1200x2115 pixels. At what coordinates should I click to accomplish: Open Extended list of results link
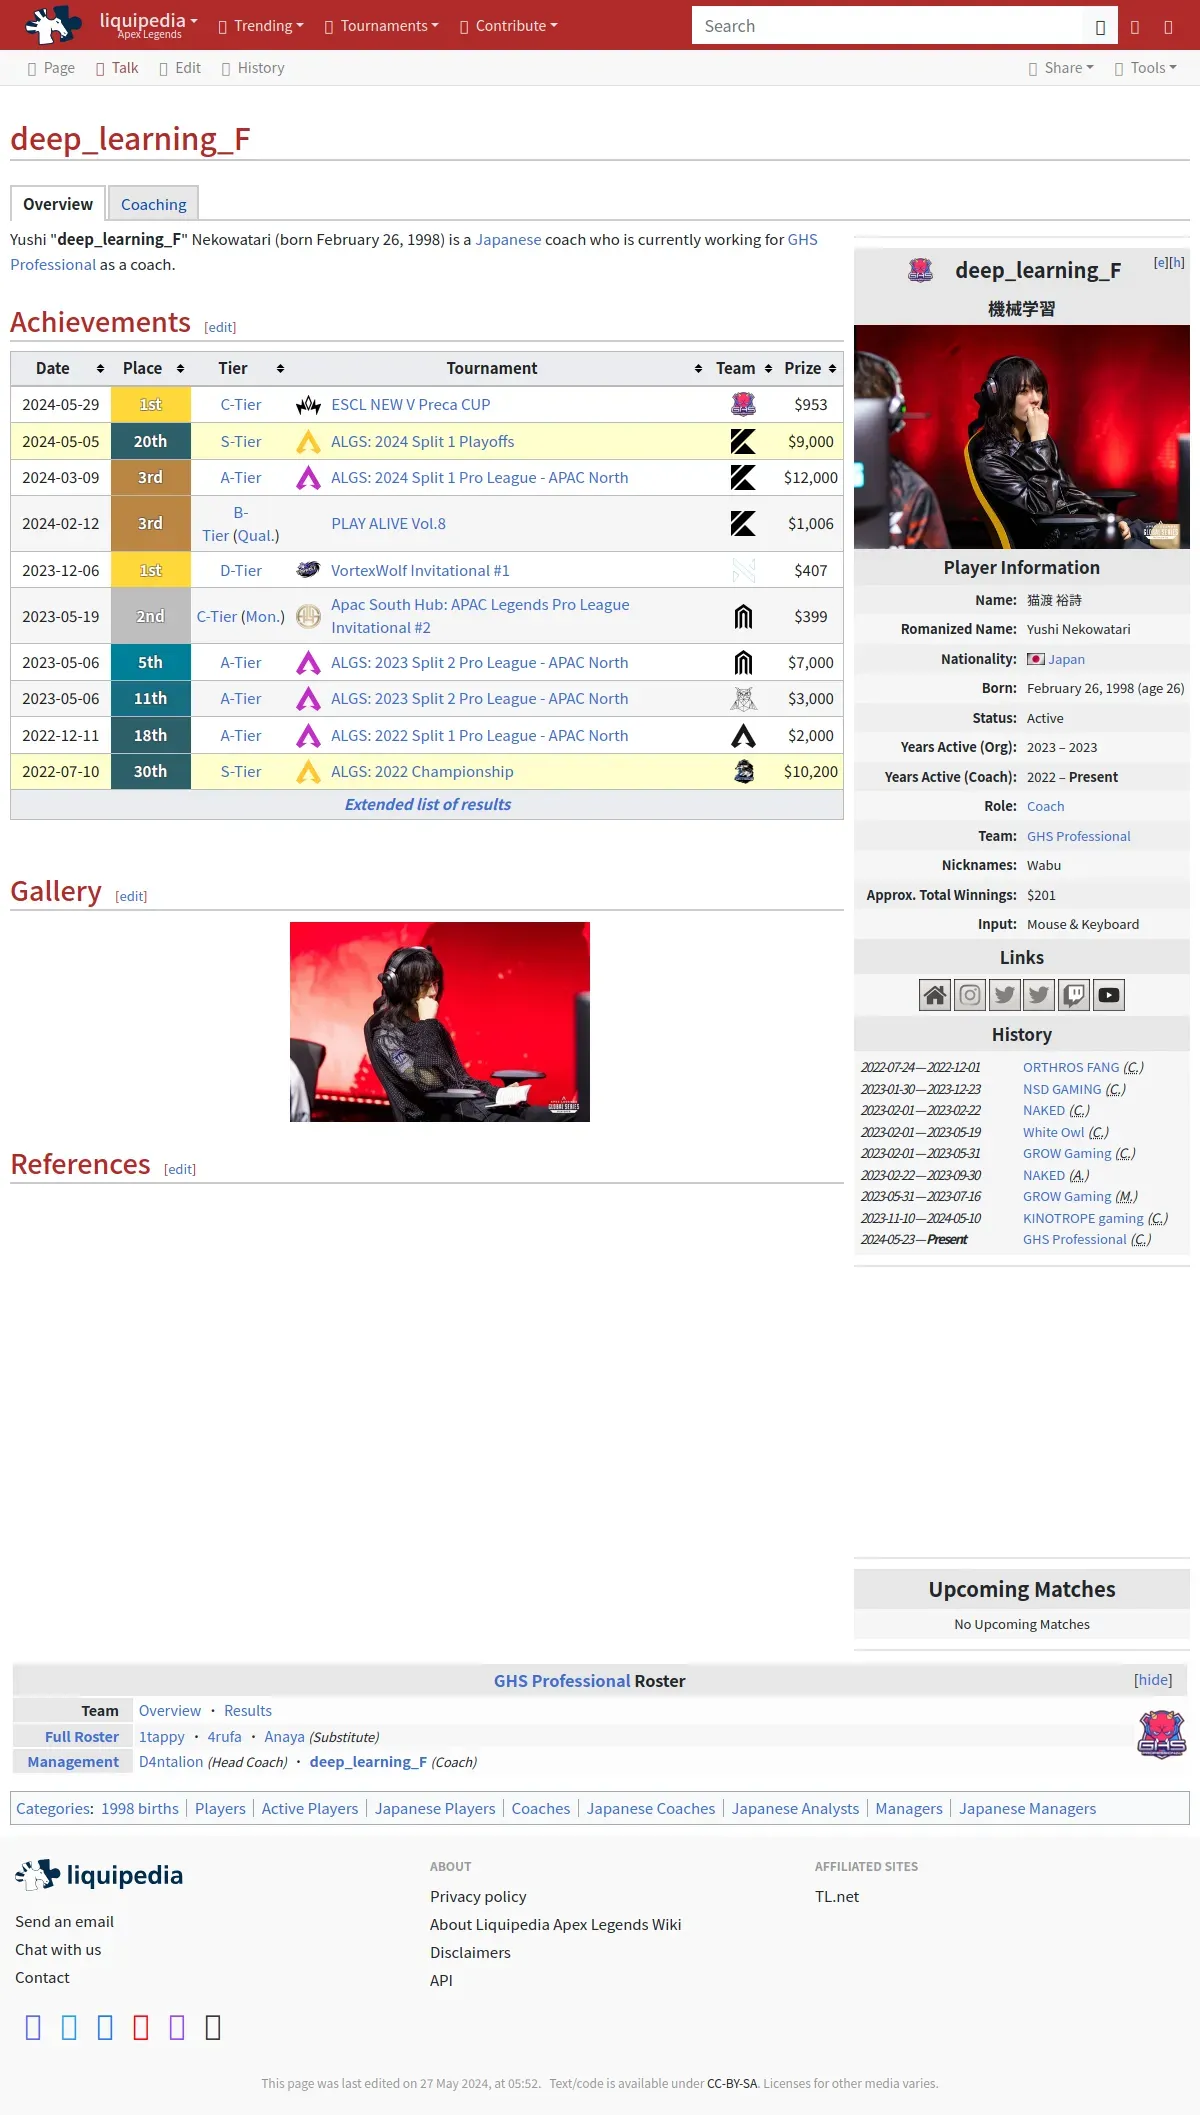pos(427,805)
